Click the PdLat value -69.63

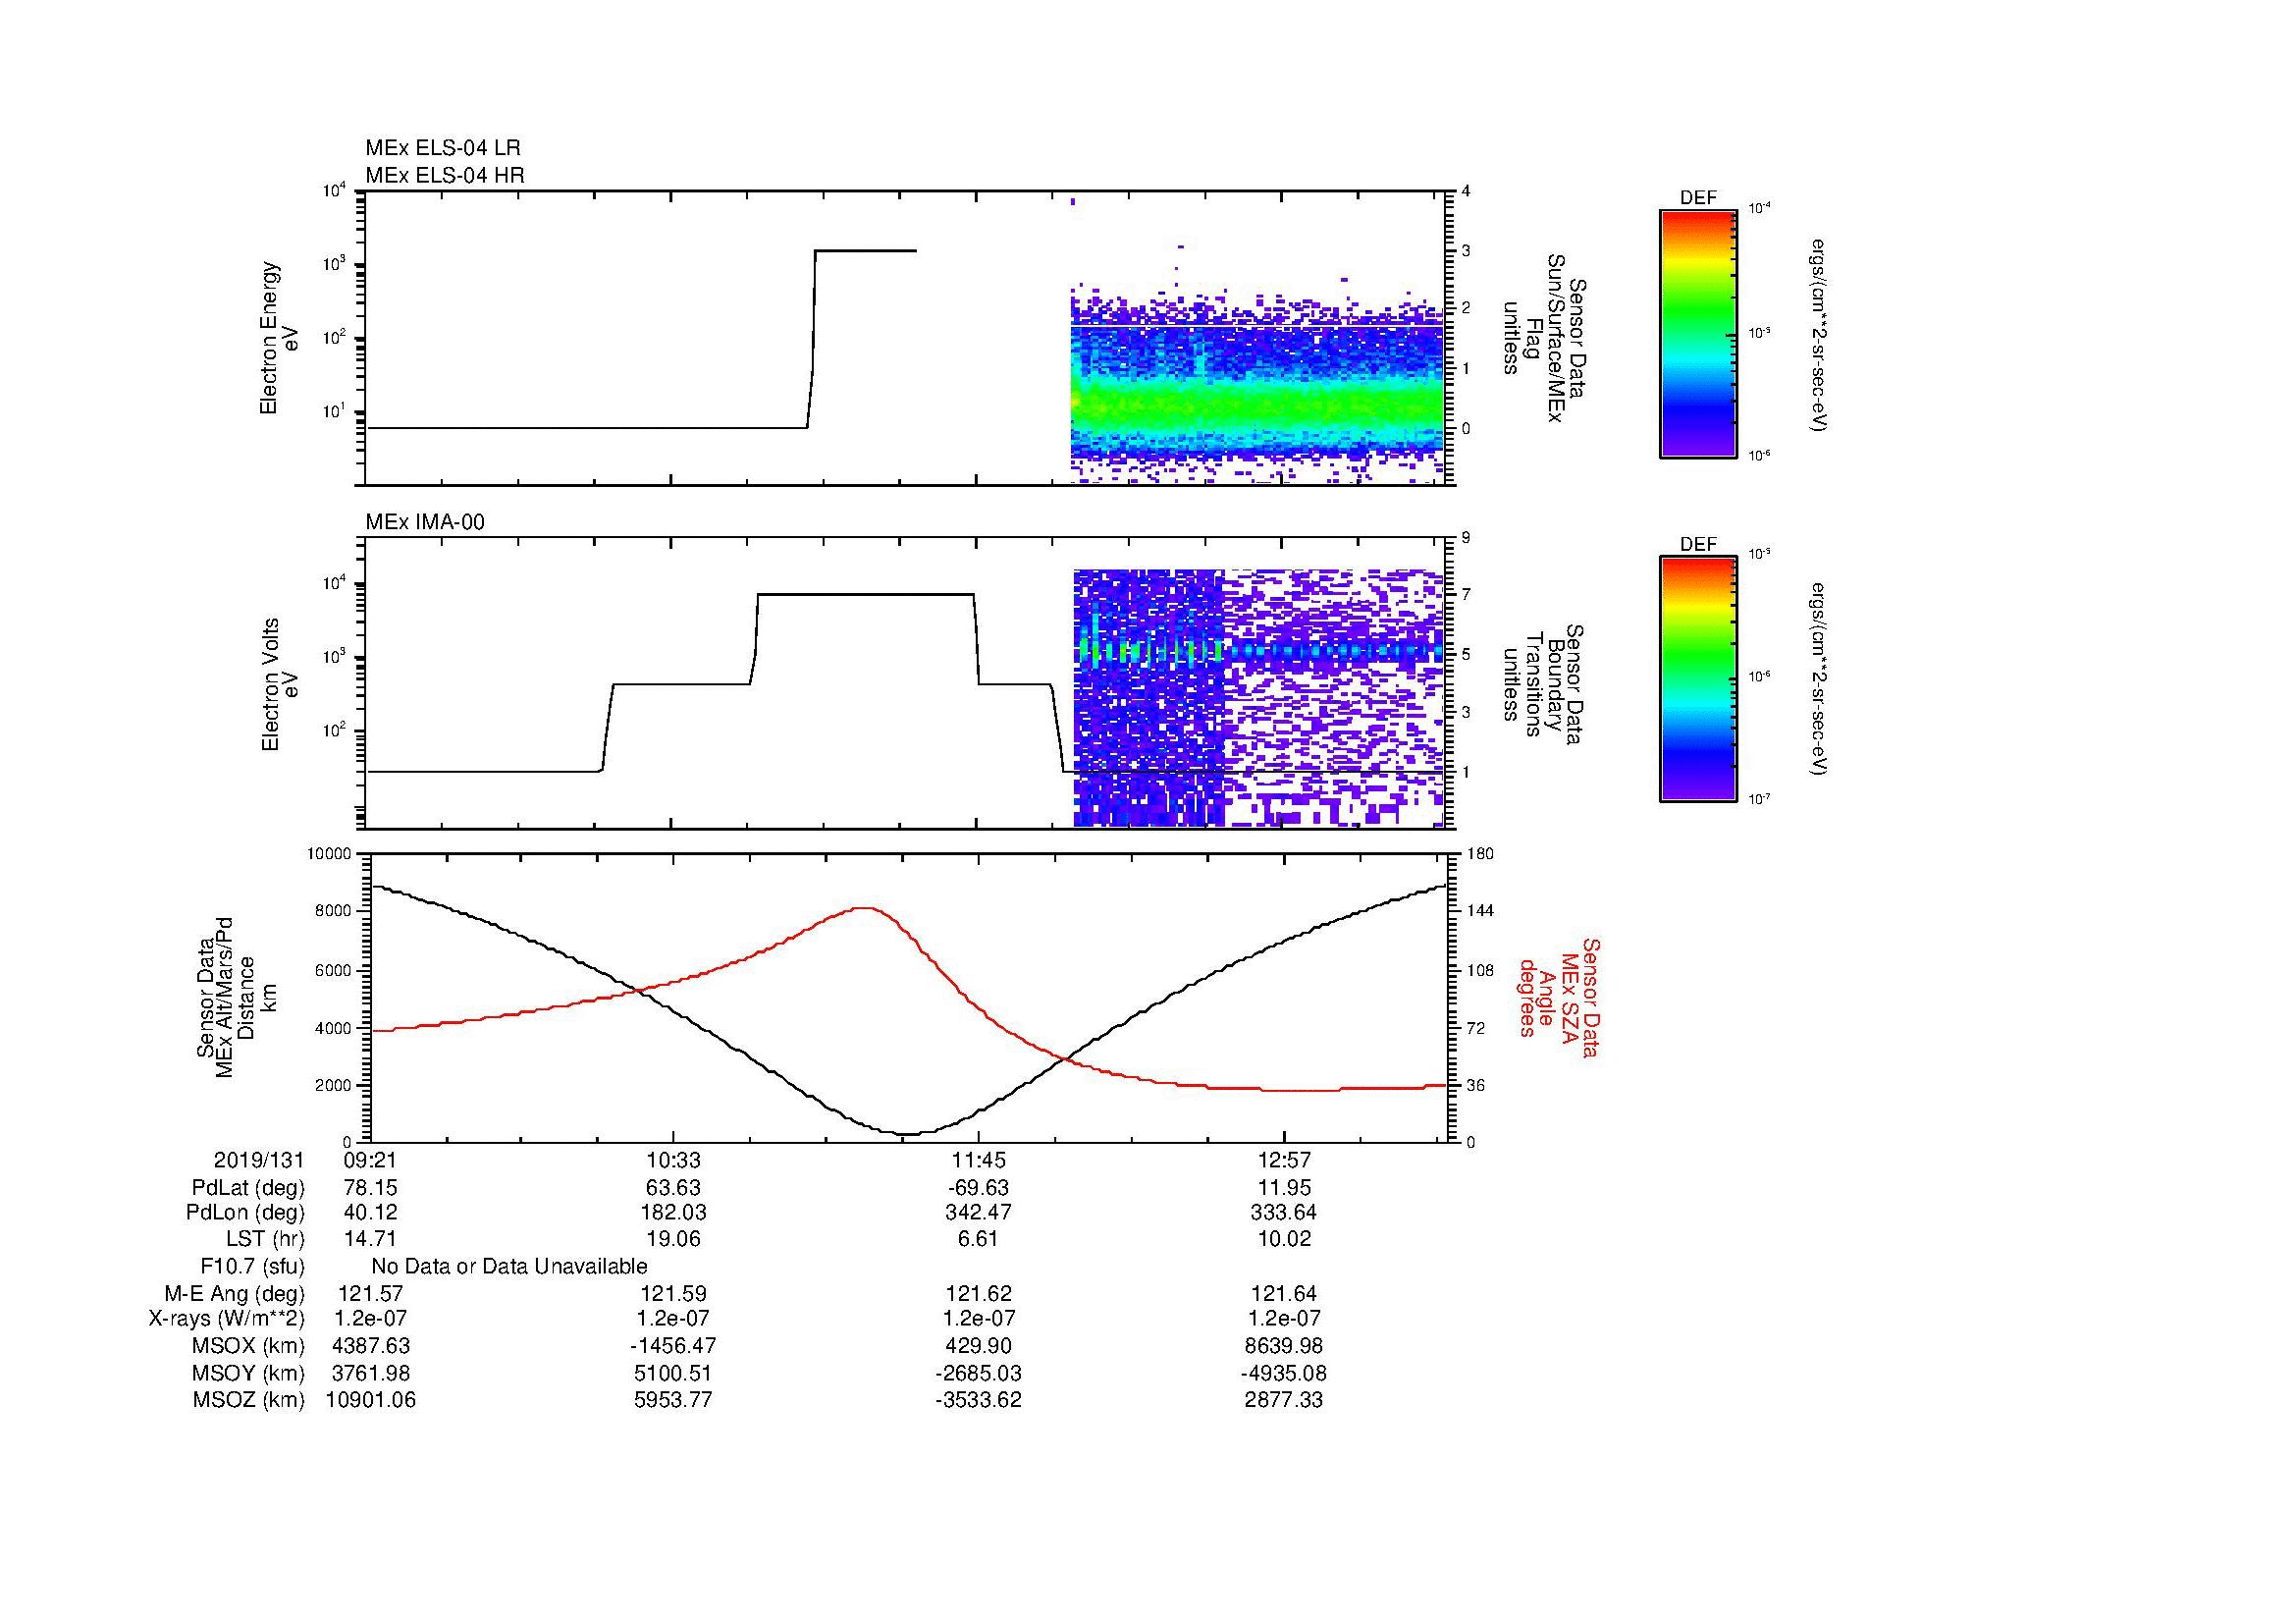[979, 1189]
